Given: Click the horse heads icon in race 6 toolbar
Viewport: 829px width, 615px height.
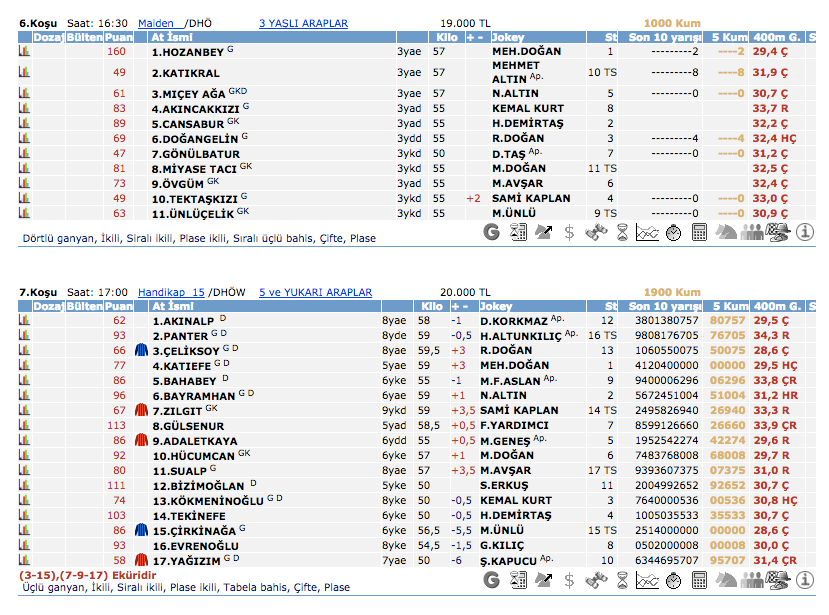Looking at the screenshot, I should 728,232.
